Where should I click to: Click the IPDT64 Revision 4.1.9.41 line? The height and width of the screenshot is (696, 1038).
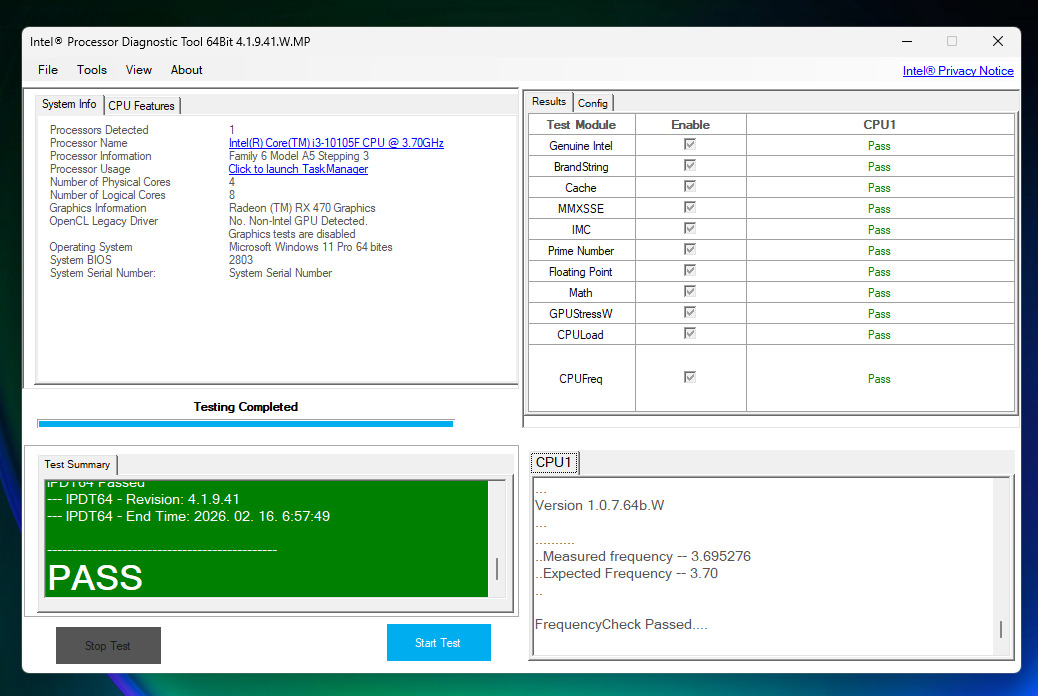(144, 499)
